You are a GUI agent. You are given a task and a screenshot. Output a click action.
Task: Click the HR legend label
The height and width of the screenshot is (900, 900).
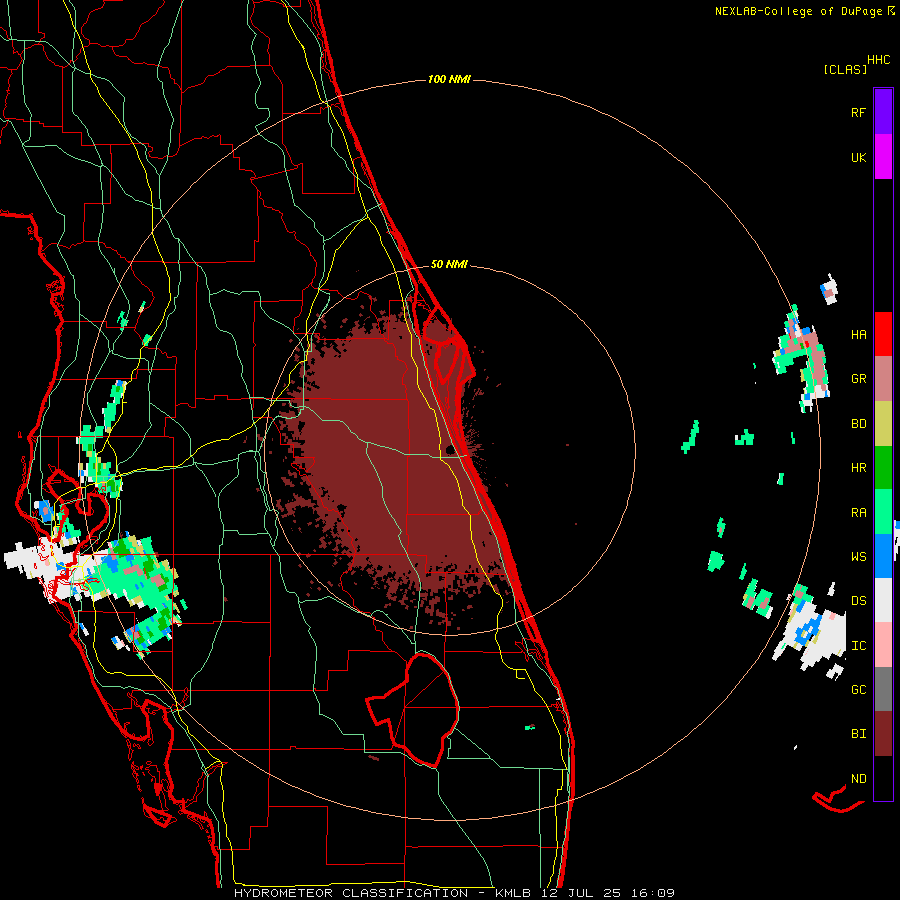point(858,468)
